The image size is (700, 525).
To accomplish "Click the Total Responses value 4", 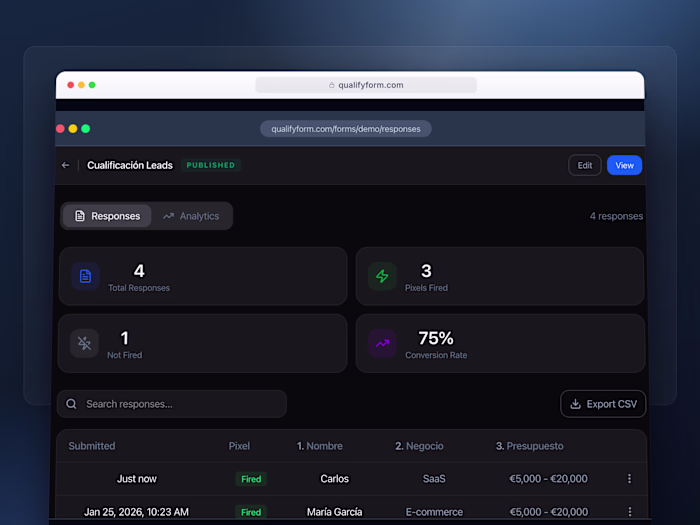I will coord(139,271).
